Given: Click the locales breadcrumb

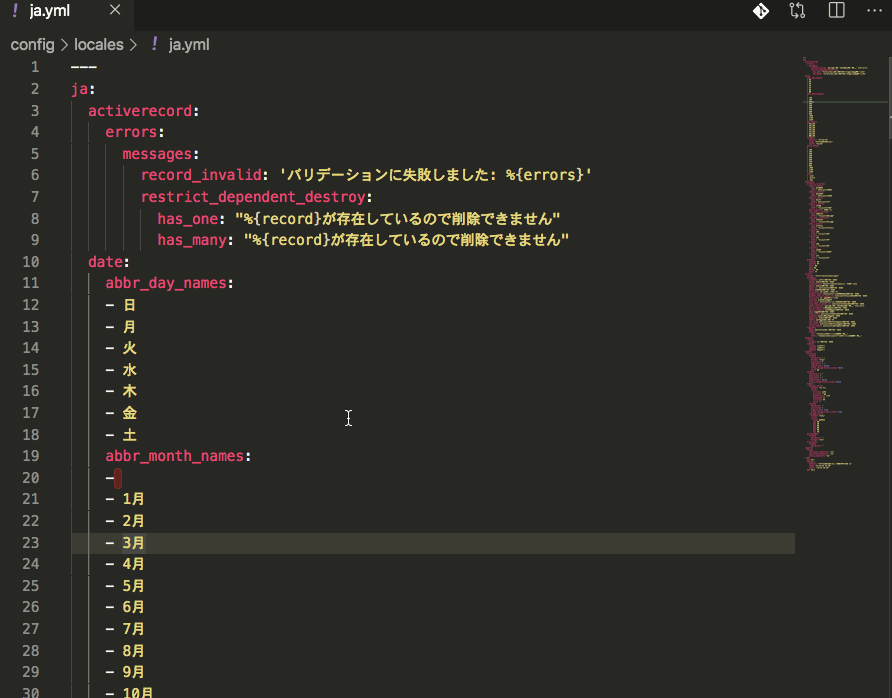Looking at the screenshot, I should (x=98, y=44).
